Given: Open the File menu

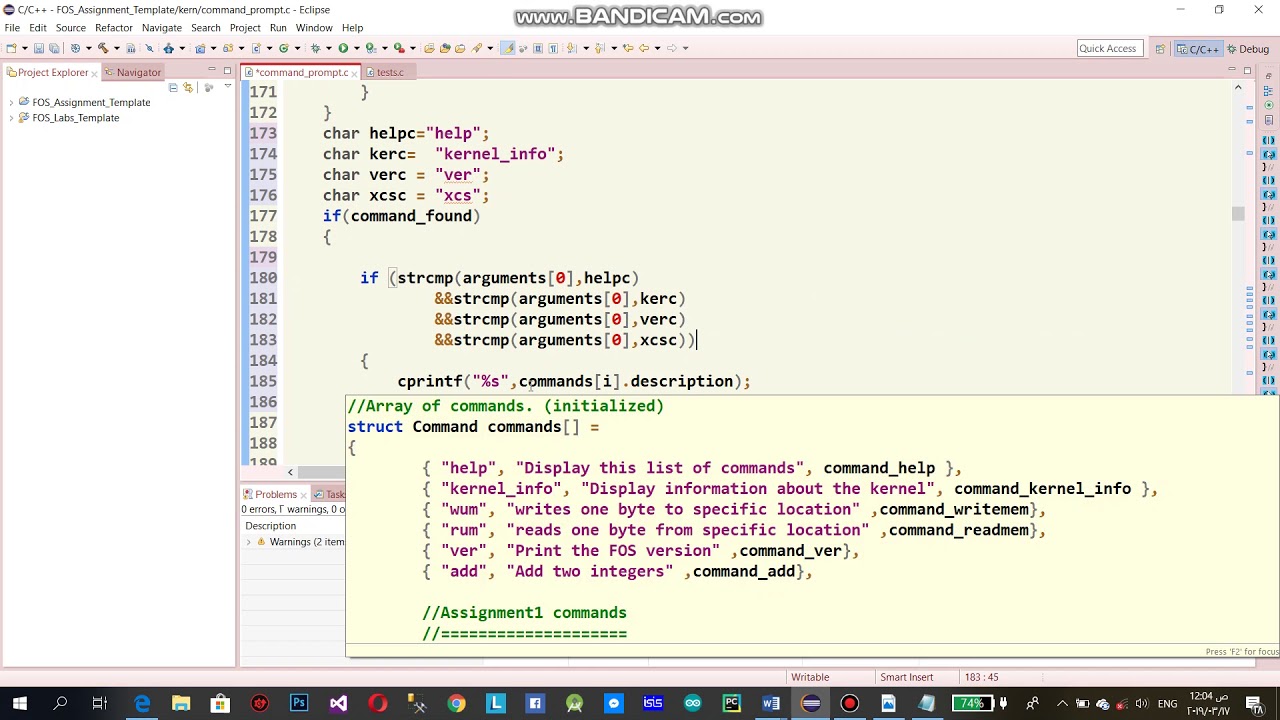Looking at the screenshot, I should (12, 28).
